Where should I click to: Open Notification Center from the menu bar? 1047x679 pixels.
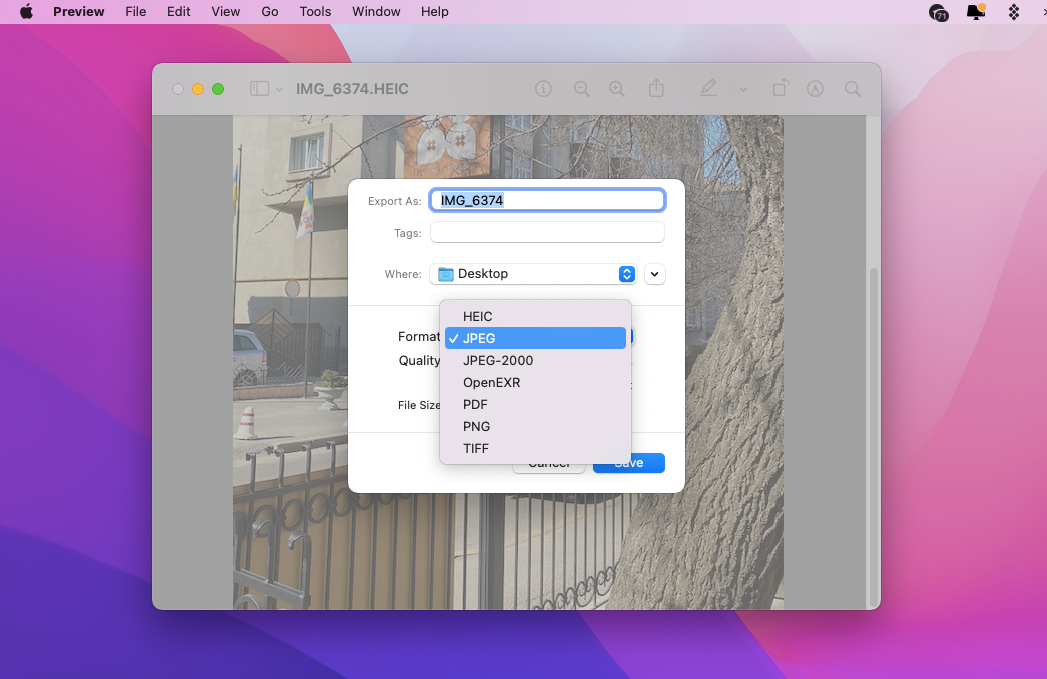(975, 11)
